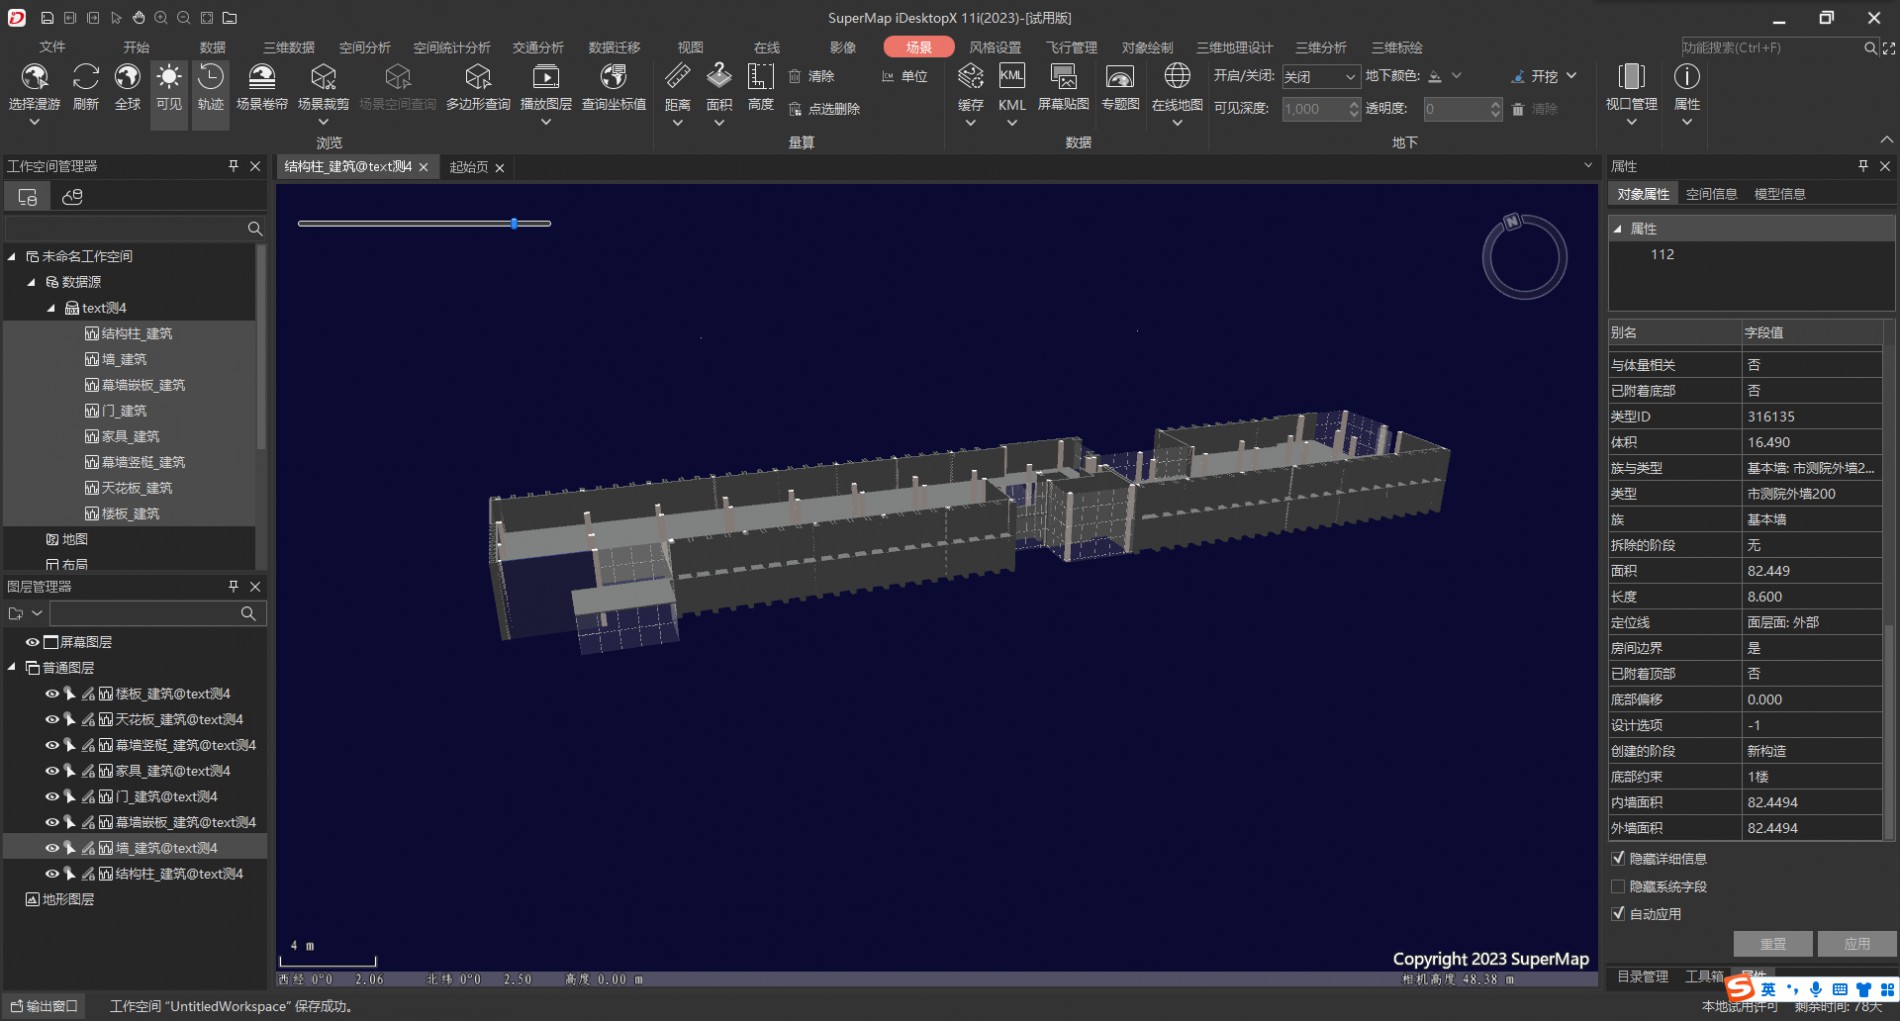The width and height of the screenshot is (1900, 1021).
Task: Select the 选择漫游 pan tool
Action: pos(34,86)
